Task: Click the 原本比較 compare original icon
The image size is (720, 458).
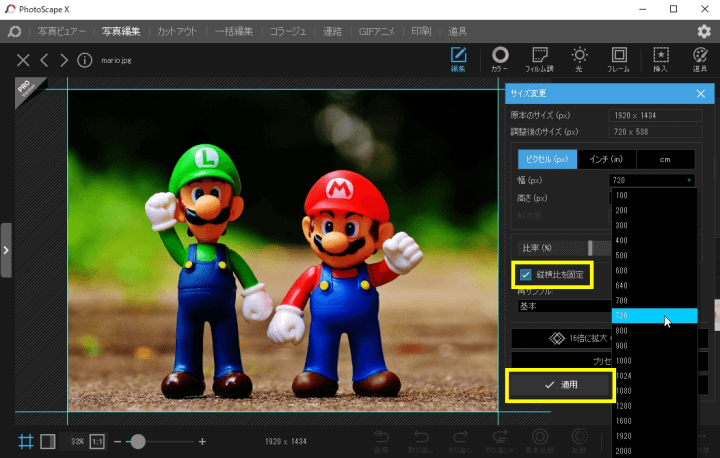Action: 540,441
